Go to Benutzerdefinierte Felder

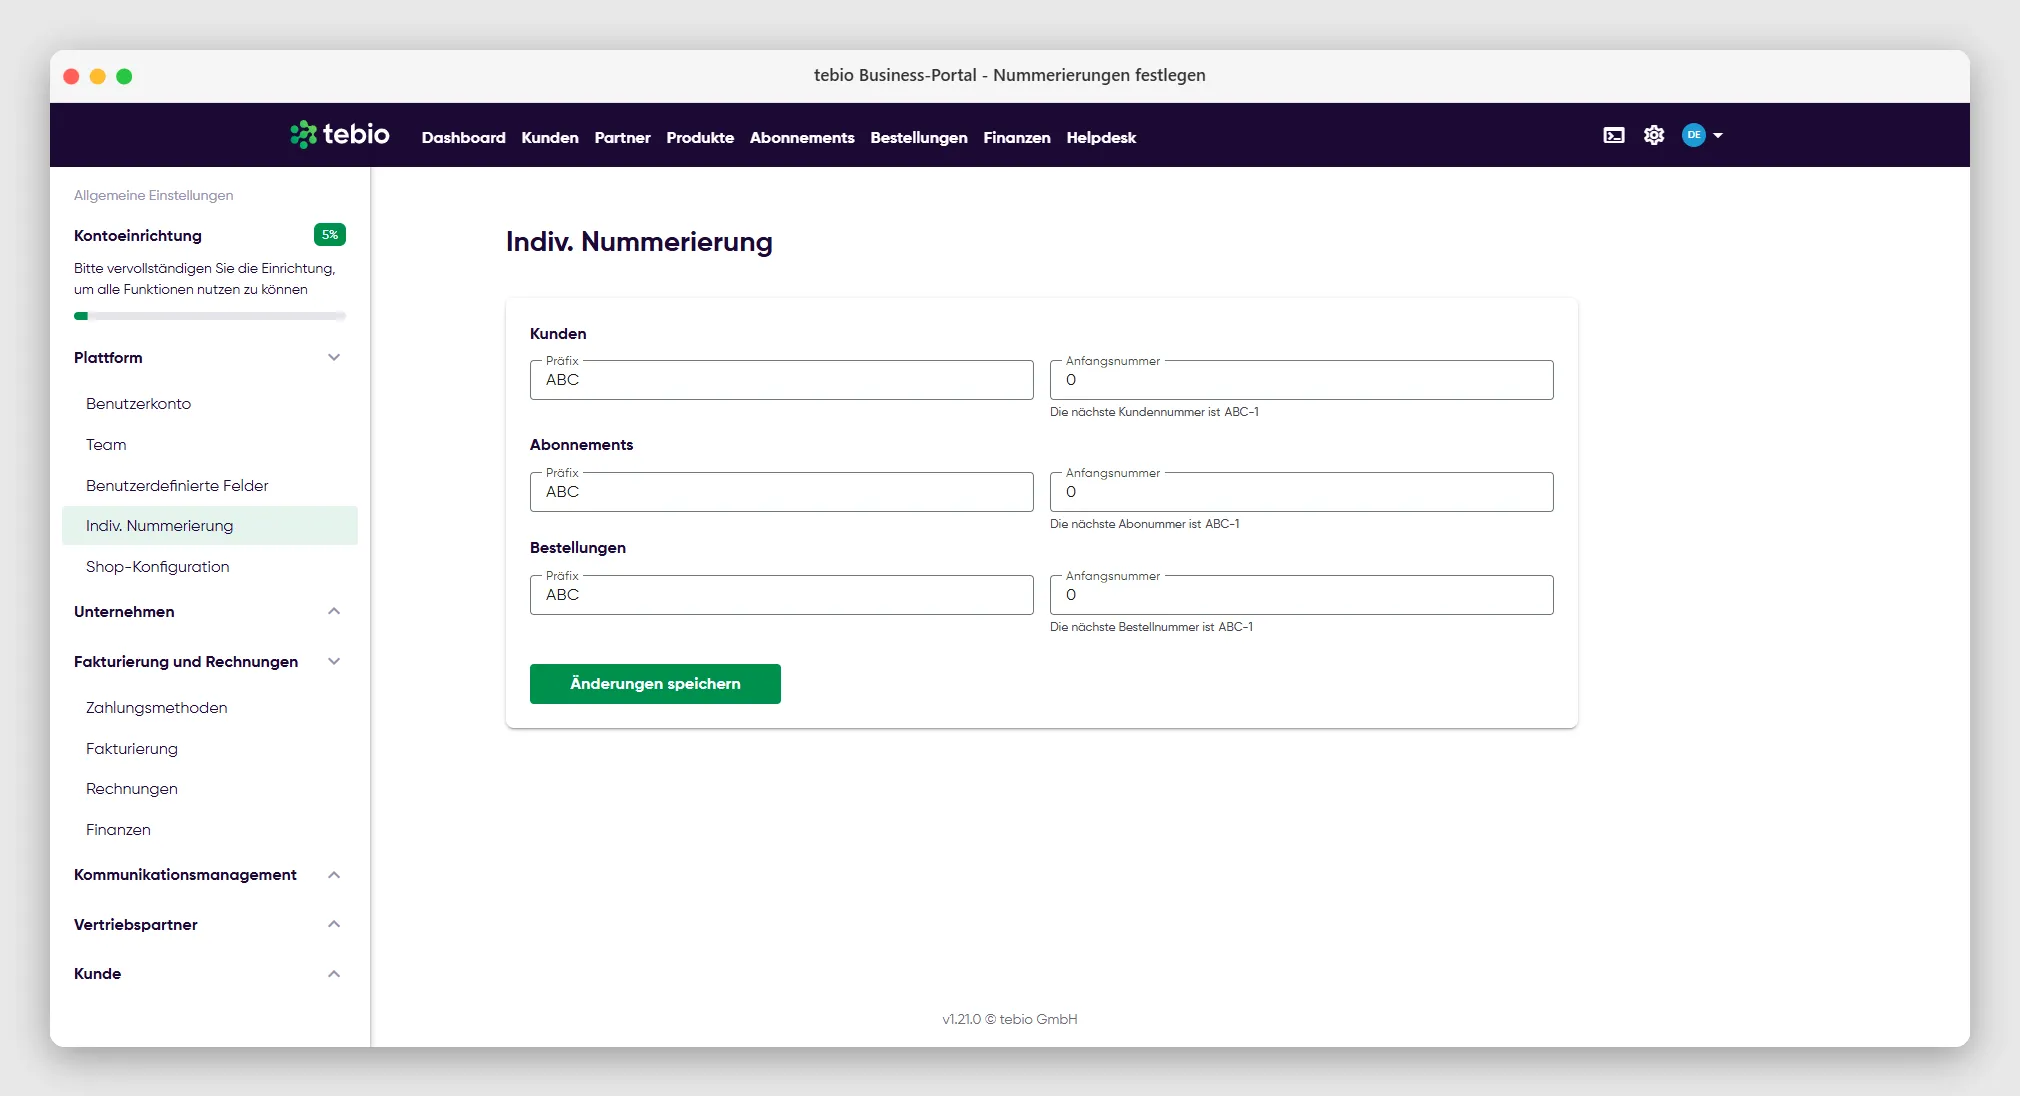click(177, 486)
